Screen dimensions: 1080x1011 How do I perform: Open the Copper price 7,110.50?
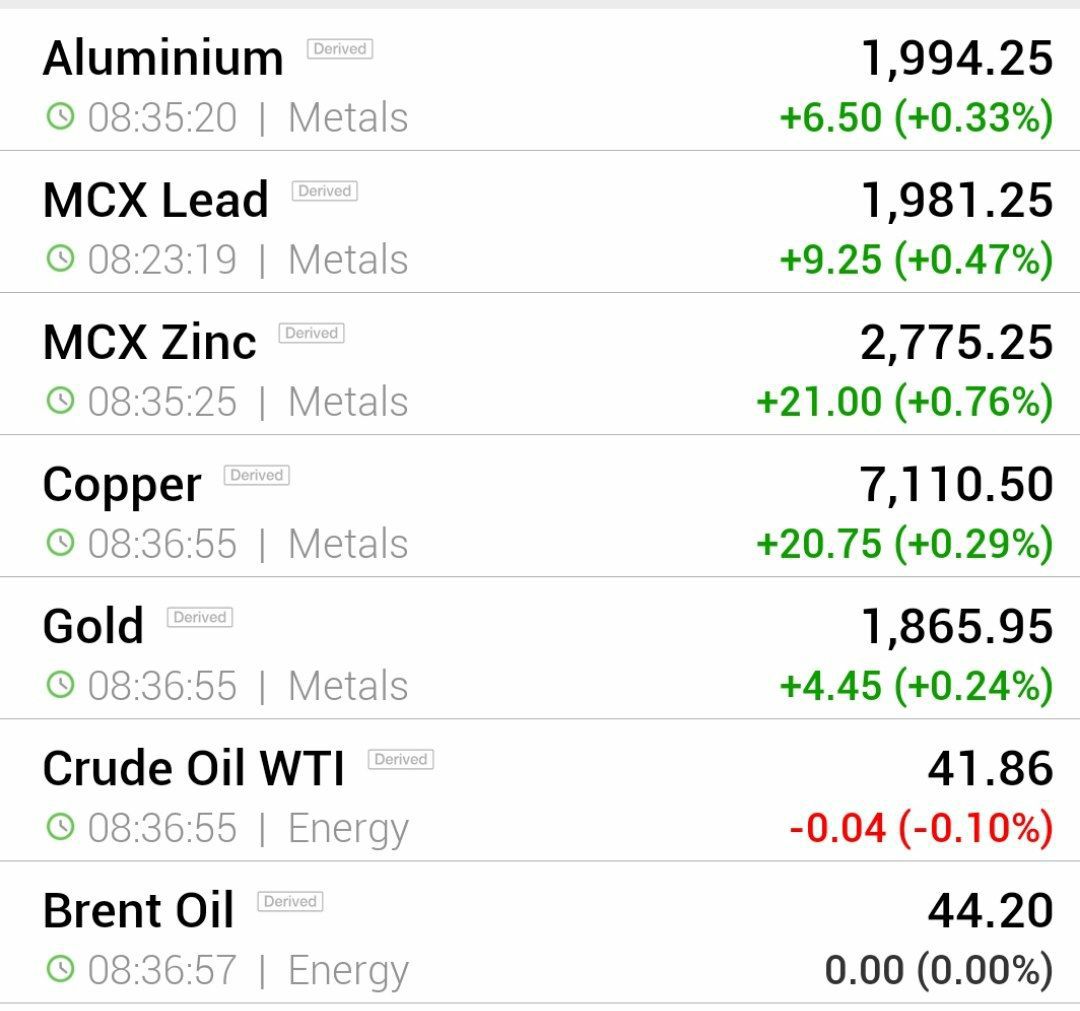[x=956, y=484]
